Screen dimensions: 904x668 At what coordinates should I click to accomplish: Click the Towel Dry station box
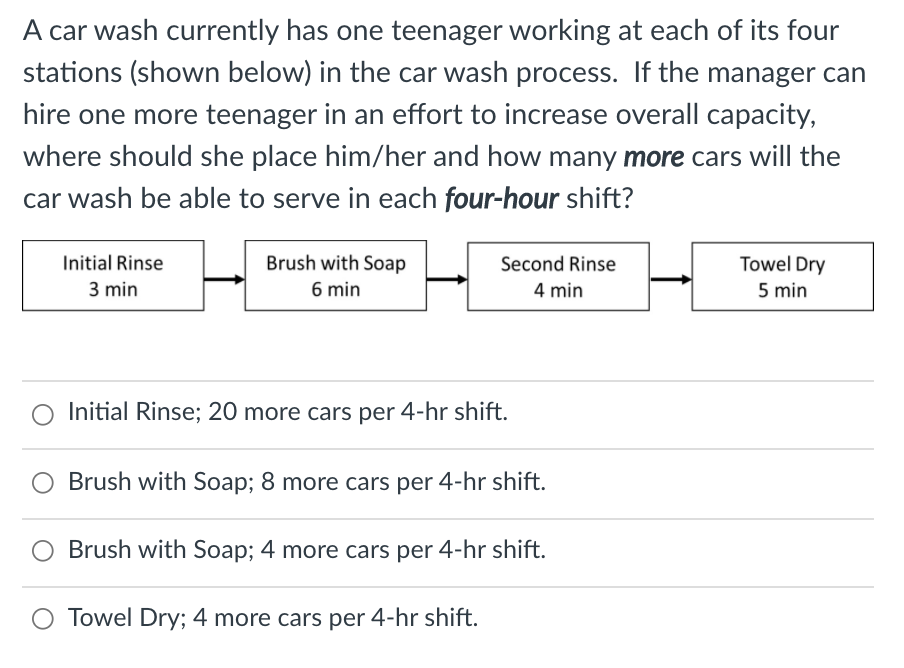(x=781, y=277)
